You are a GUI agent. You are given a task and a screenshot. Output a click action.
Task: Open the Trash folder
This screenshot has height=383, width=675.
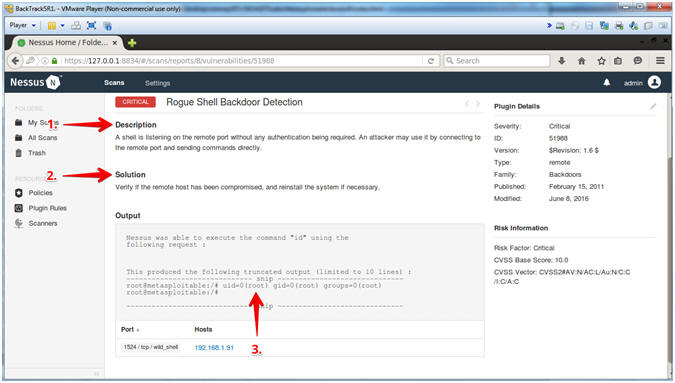(x=37, y=153)
